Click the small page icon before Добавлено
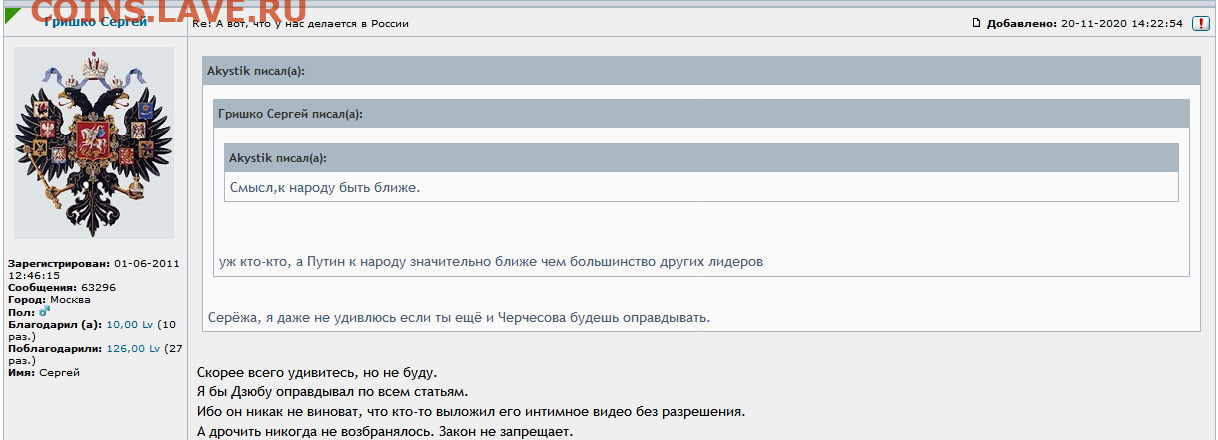 [x=976, y=23]
